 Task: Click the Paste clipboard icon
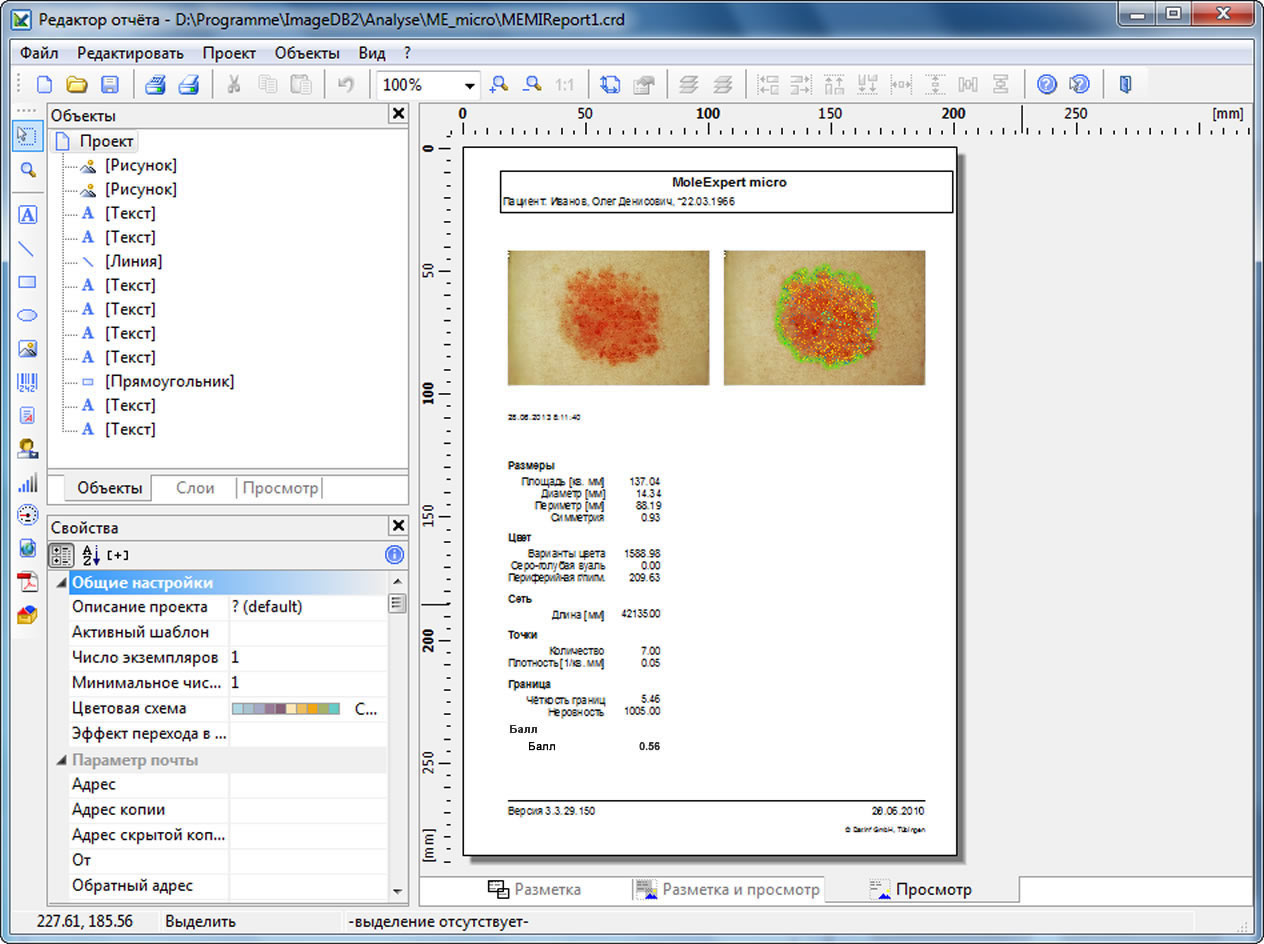click(301, 85)
